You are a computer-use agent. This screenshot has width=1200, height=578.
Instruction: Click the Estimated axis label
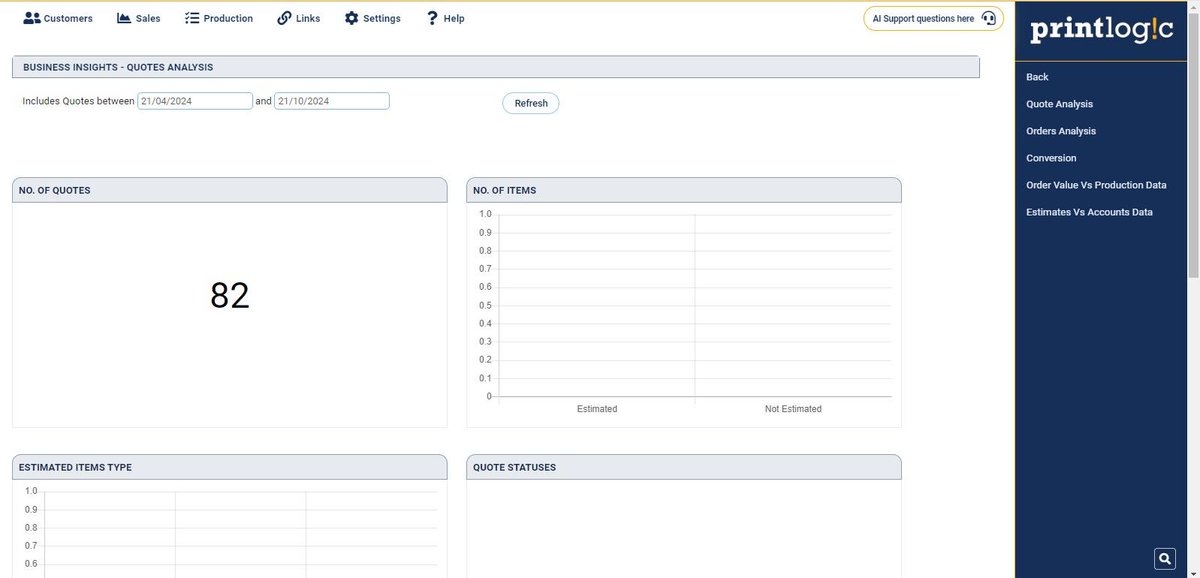[x=597, y=409]
